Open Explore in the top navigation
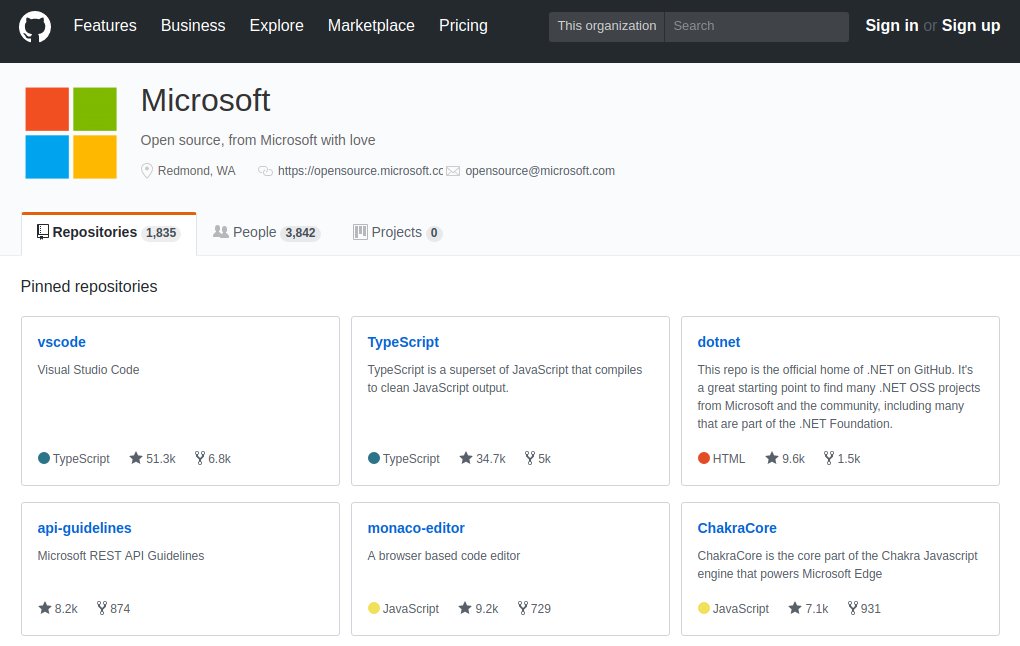The height and width of the screenshot is (646, 1020). click(x=276, y=25)
